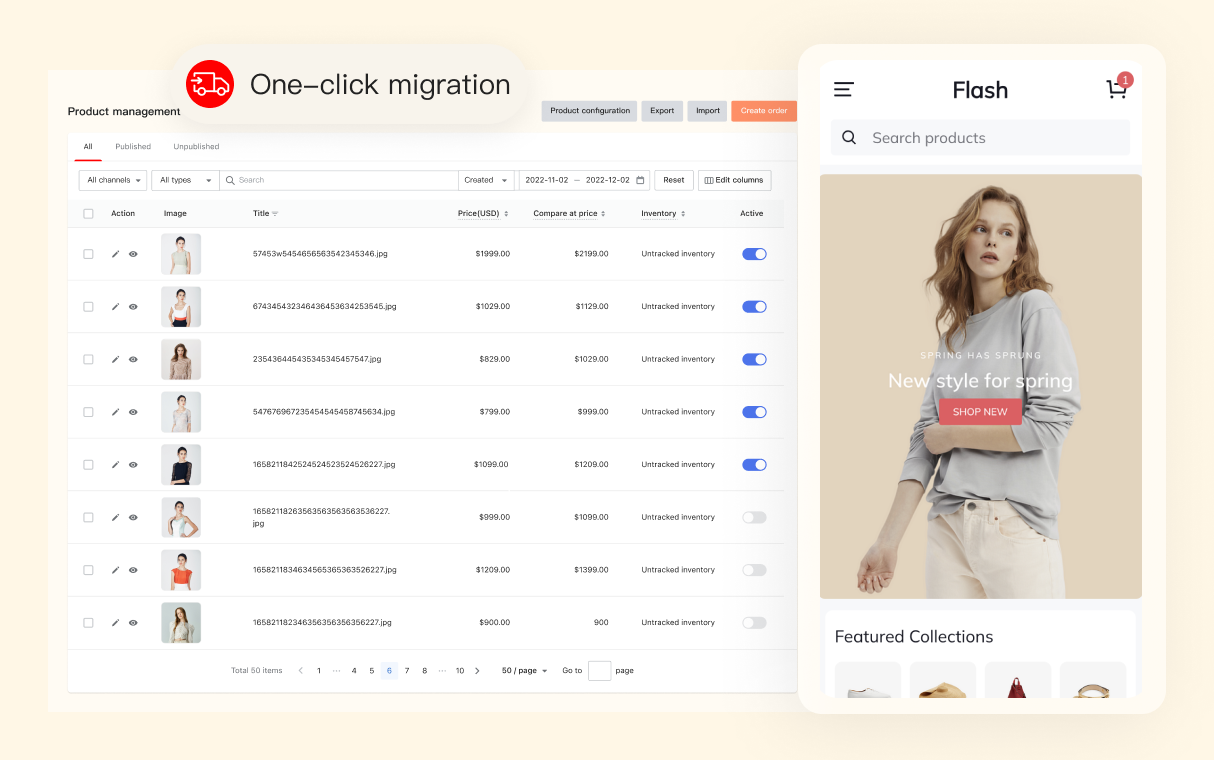Edit the $1999.00 product with pencil icon
Viewport: 1214px width, 760px height.
115,254
